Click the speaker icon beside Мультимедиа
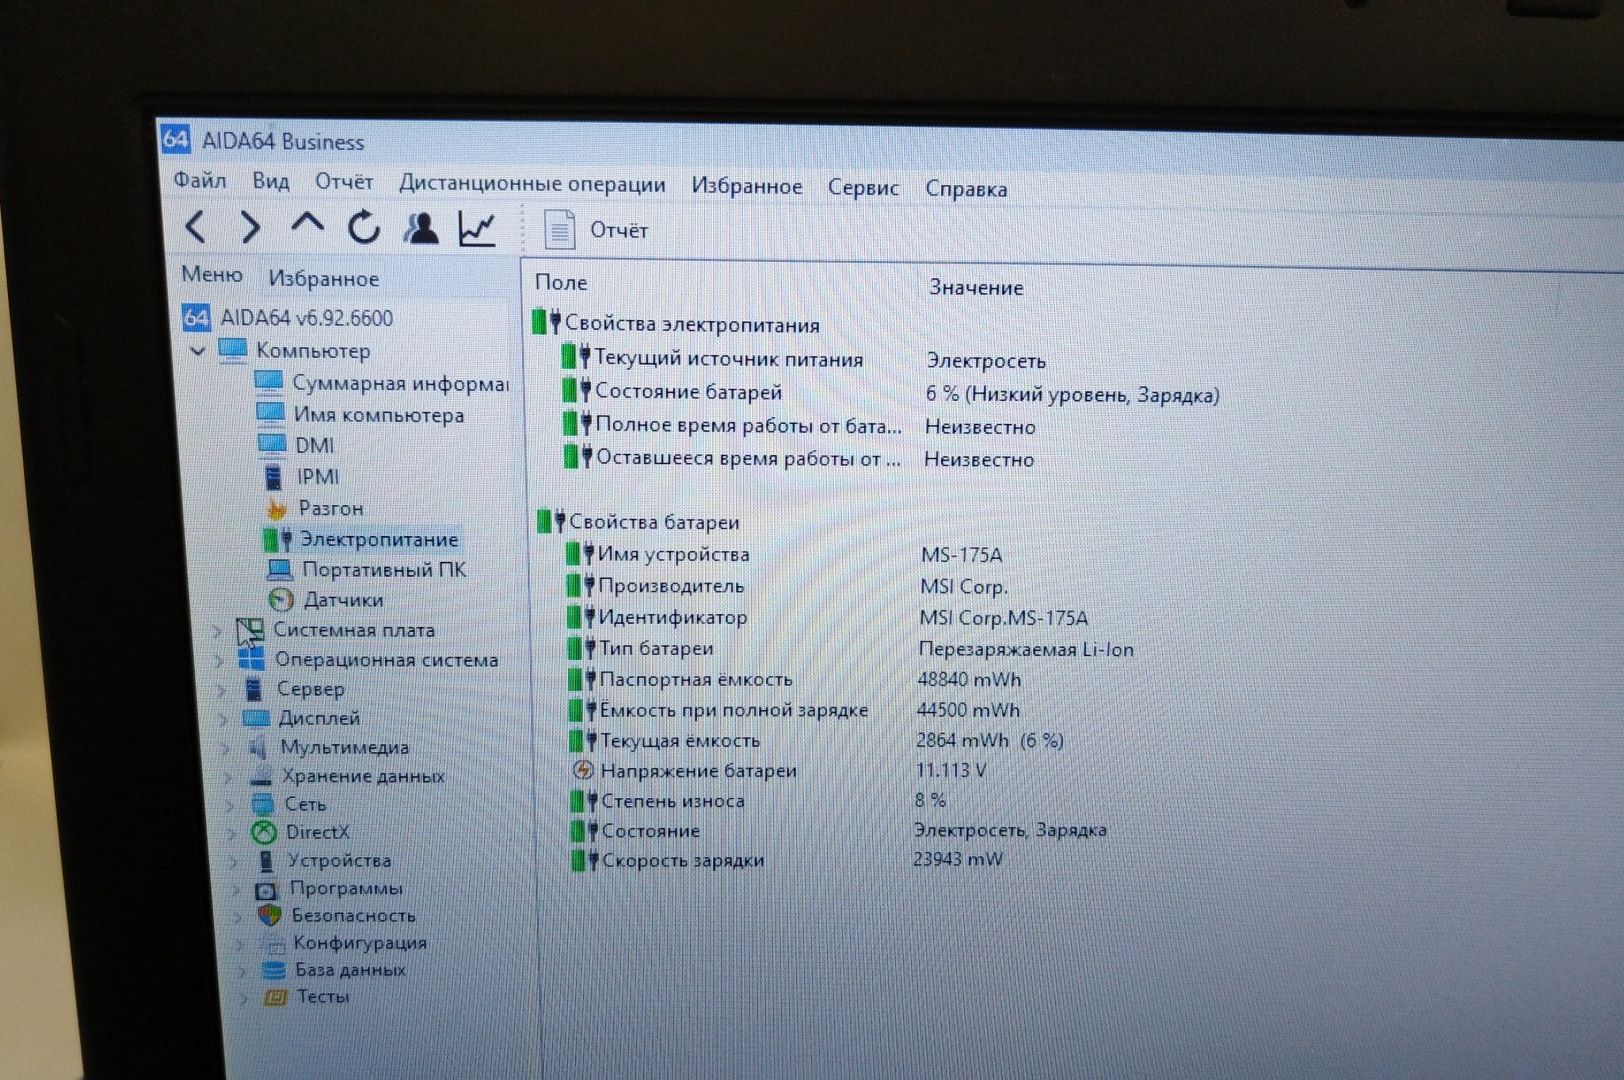1624x1080 pixels. (258, 747)
